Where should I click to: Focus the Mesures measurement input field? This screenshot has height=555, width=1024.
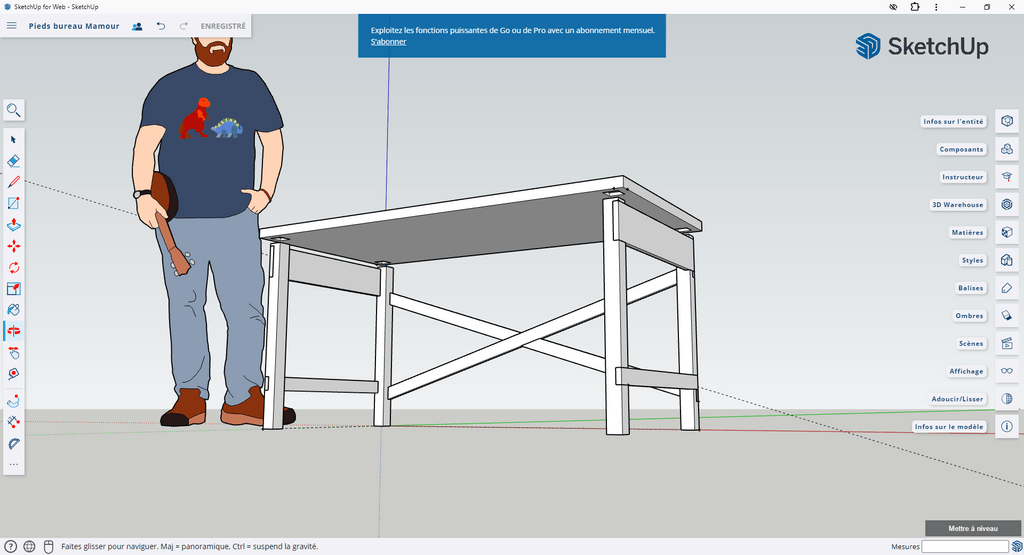[x=965, y=547]
